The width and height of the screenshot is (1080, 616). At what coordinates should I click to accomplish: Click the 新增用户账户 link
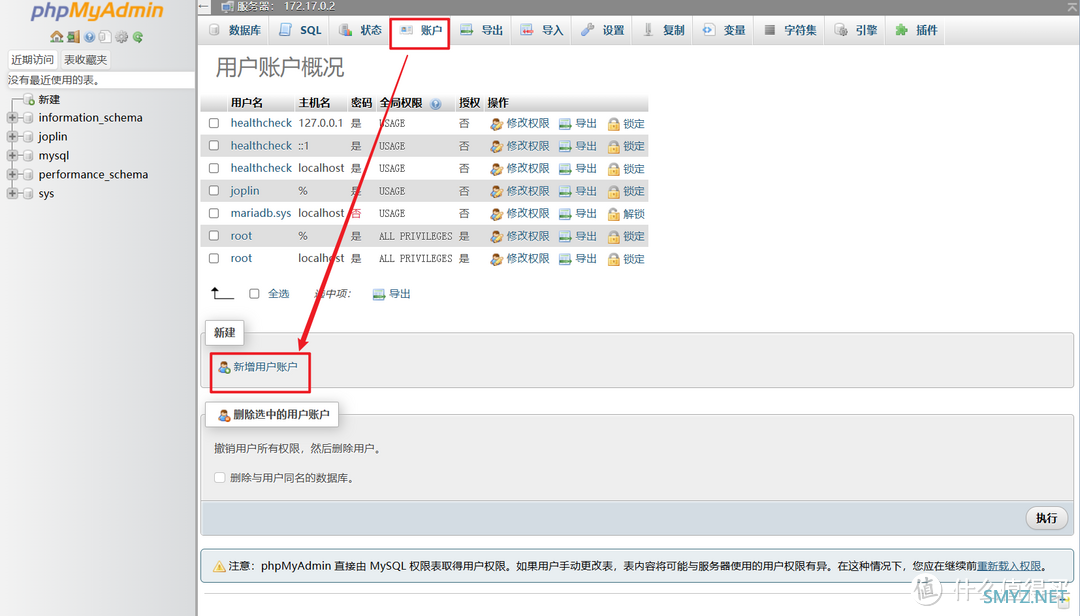coord(258,367)
